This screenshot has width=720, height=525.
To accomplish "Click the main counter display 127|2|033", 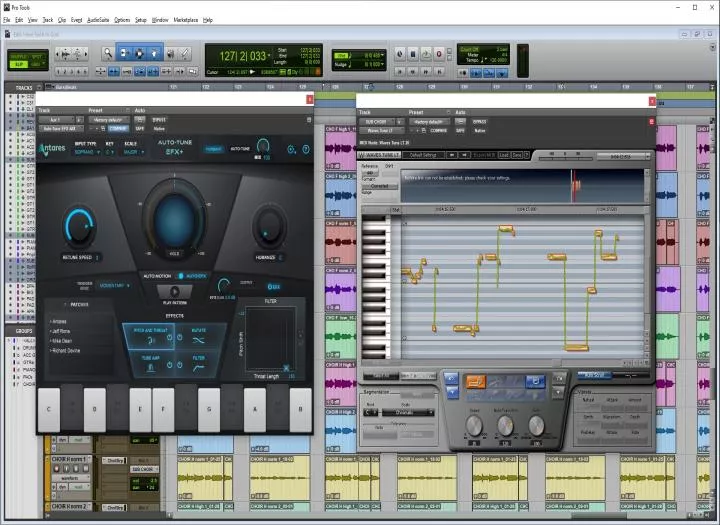I will pos(242,56).
